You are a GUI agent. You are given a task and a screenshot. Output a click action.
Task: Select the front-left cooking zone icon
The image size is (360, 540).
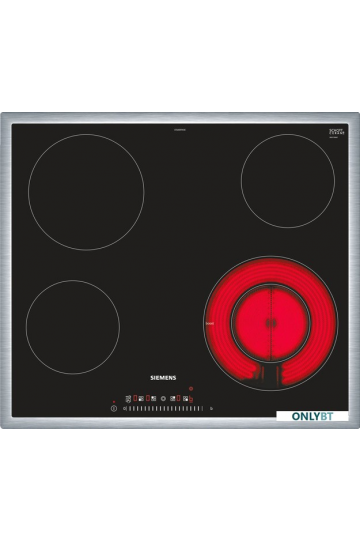141,398
